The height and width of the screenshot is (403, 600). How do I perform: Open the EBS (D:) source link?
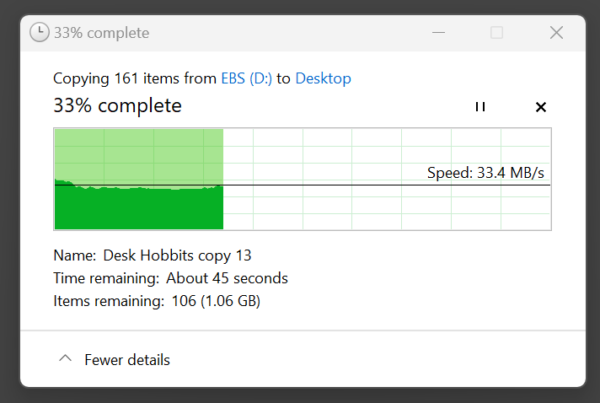pos(248,78)
